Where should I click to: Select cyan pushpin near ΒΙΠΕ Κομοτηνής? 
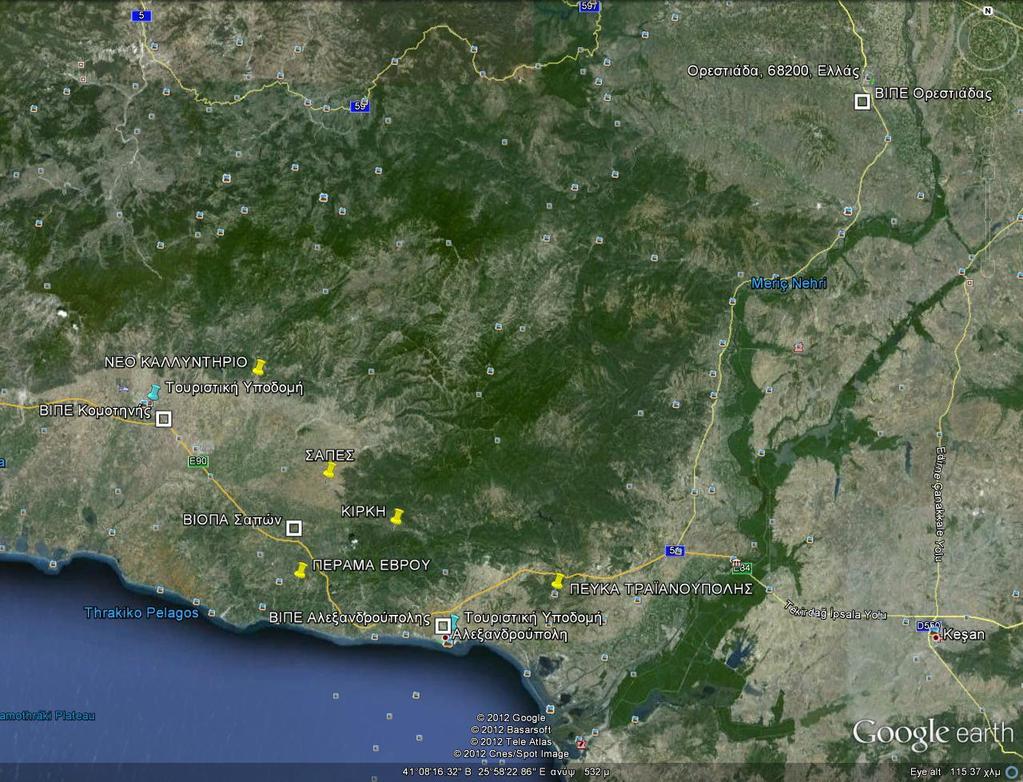[153, 392]
